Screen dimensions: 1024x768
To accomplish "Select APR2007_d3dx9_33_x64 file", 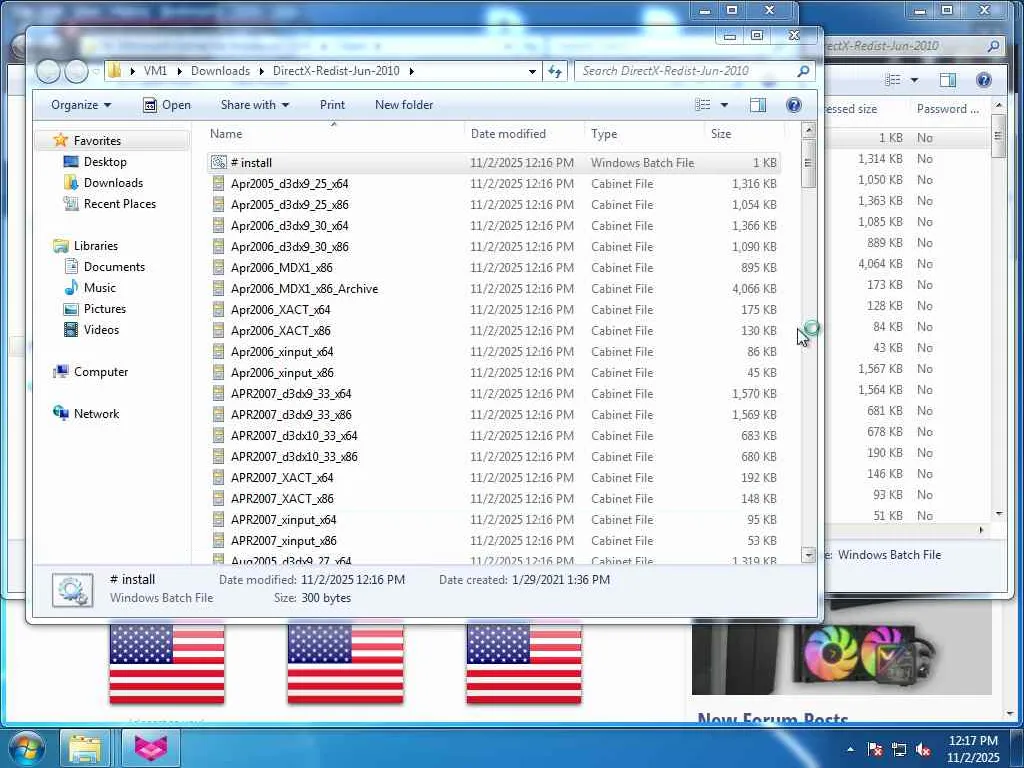I will [x=291, y=393].
